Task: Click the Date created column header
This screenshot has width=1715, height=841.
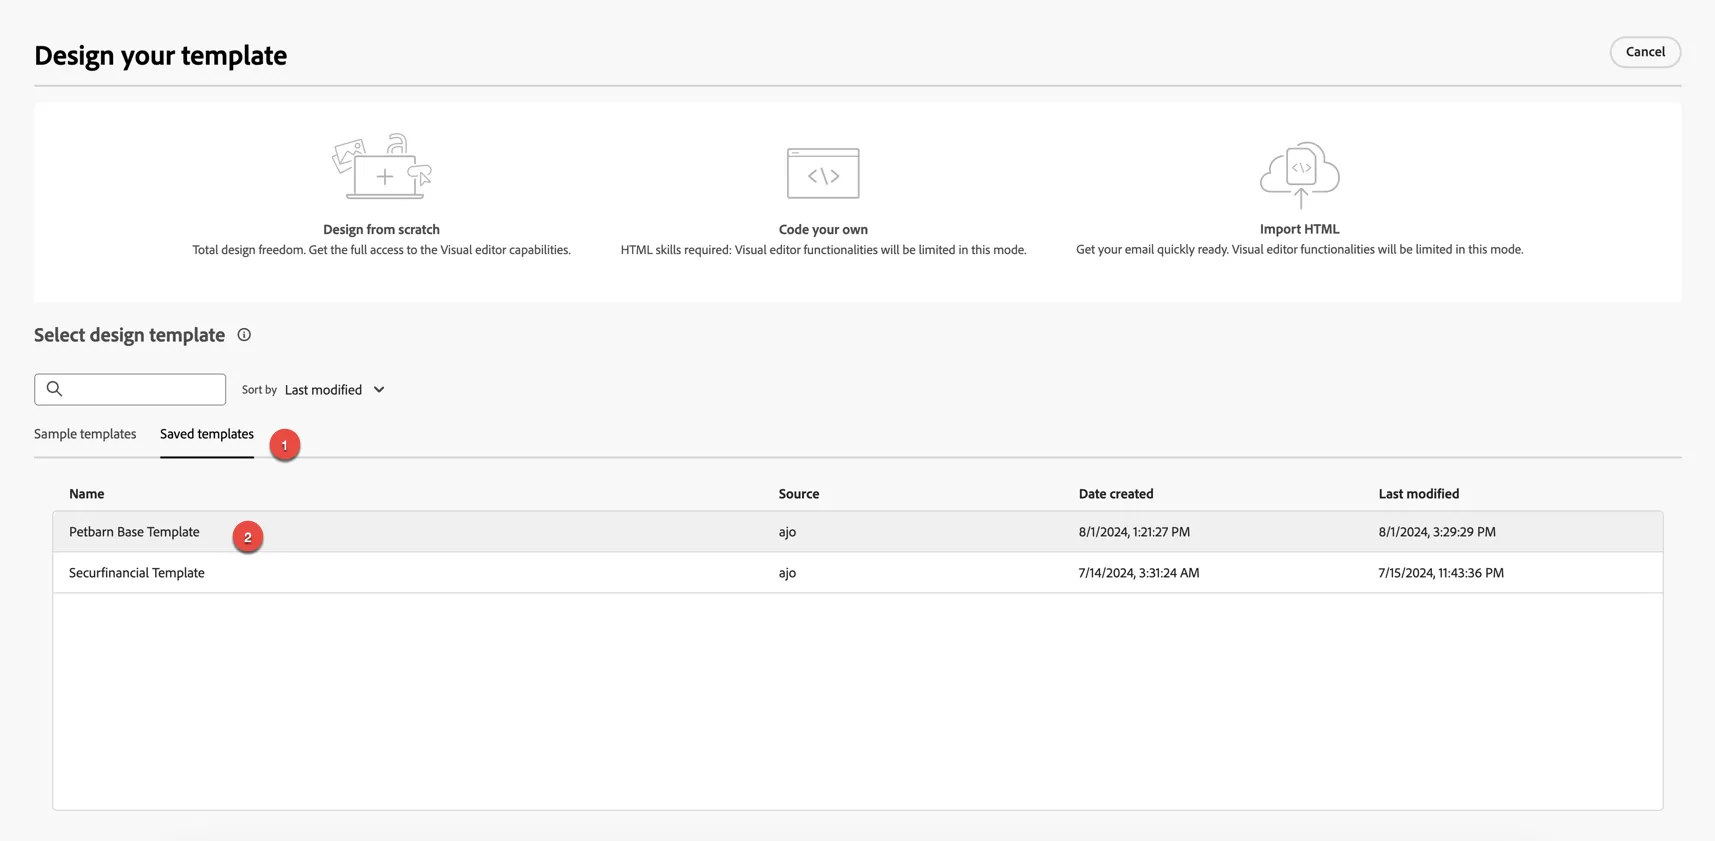Action: click(1116, 494)
